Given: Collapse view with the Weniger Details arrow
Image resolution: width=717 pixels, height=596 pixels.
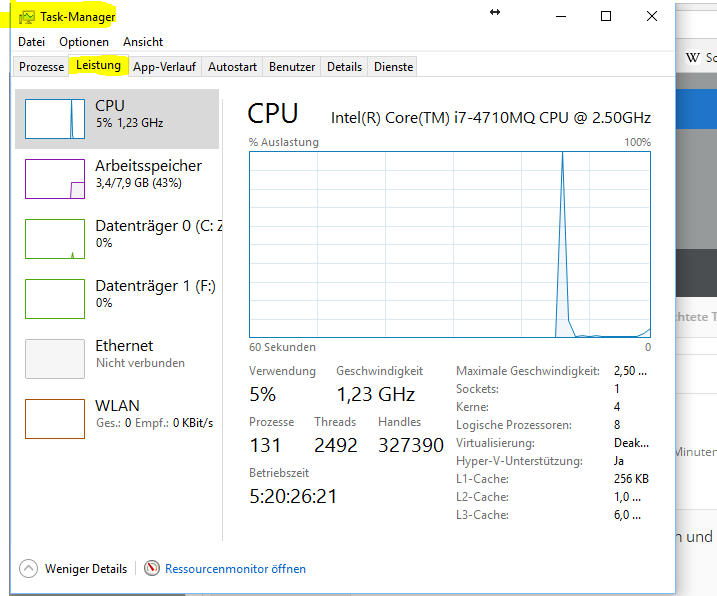Looking at the screenshot, I should [x=28, y=569].
